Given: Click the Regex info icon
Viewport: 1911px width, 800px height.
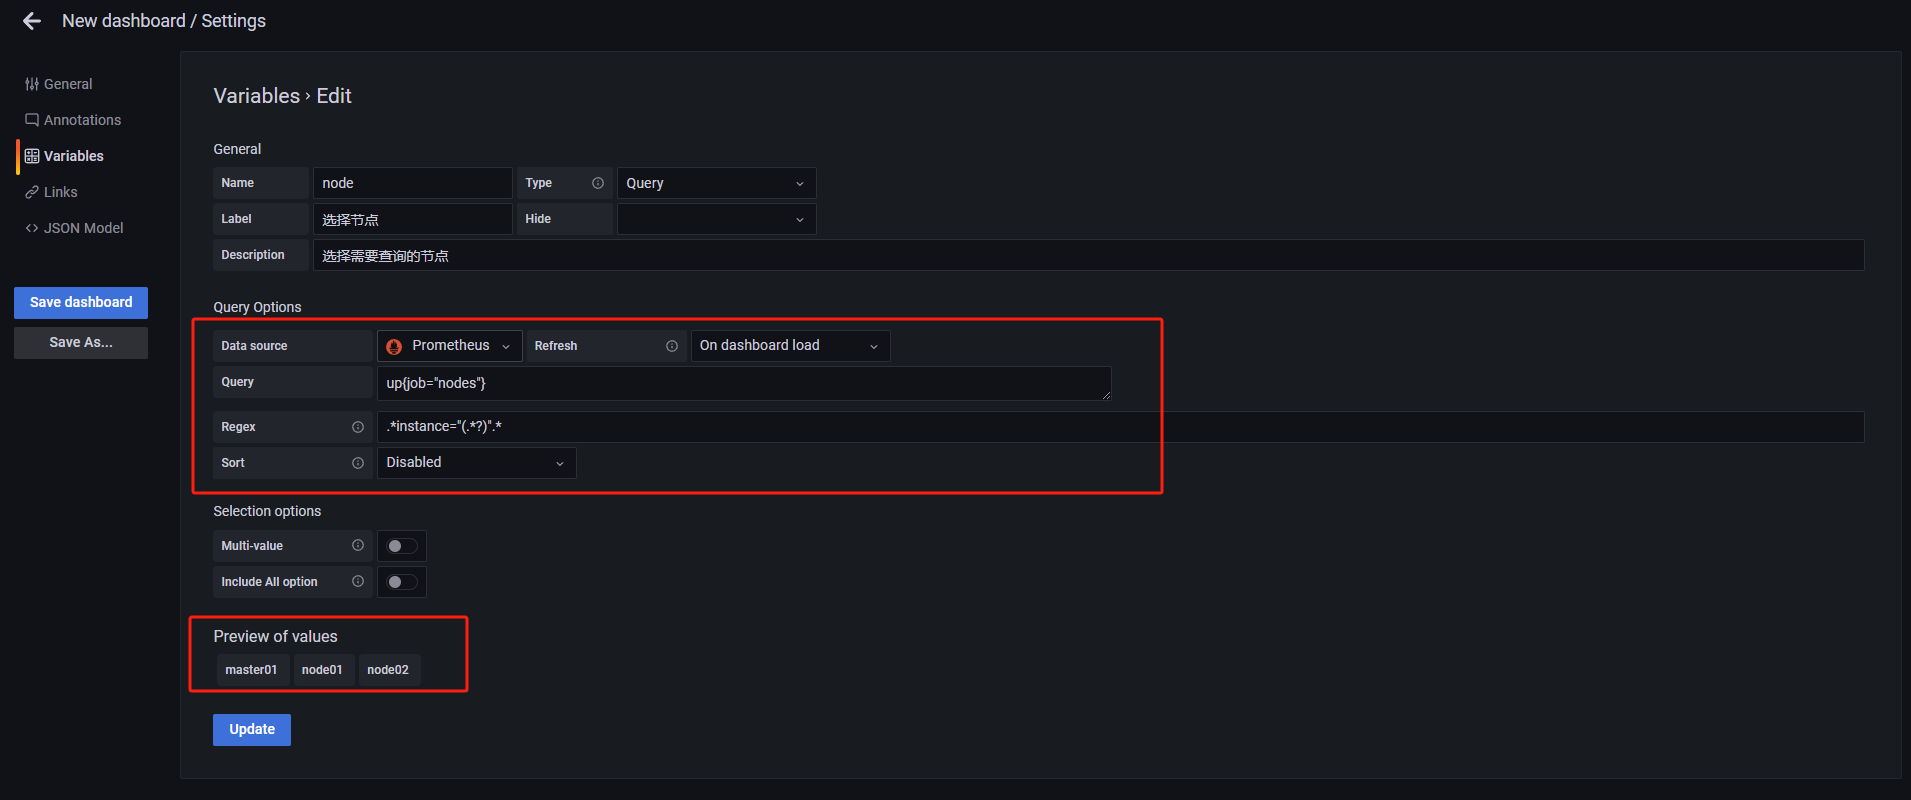Looking at the screenshot, I should pyautogui.click(x=358, y=427).
